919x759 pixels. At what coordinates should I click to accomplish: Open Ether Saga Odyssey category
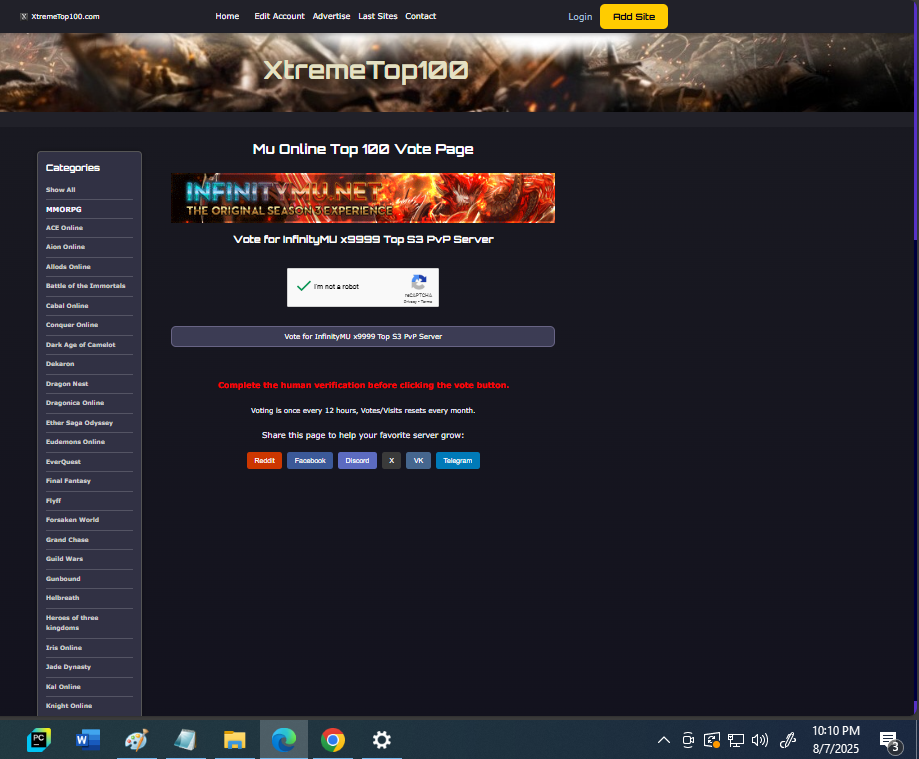point(79,423)
